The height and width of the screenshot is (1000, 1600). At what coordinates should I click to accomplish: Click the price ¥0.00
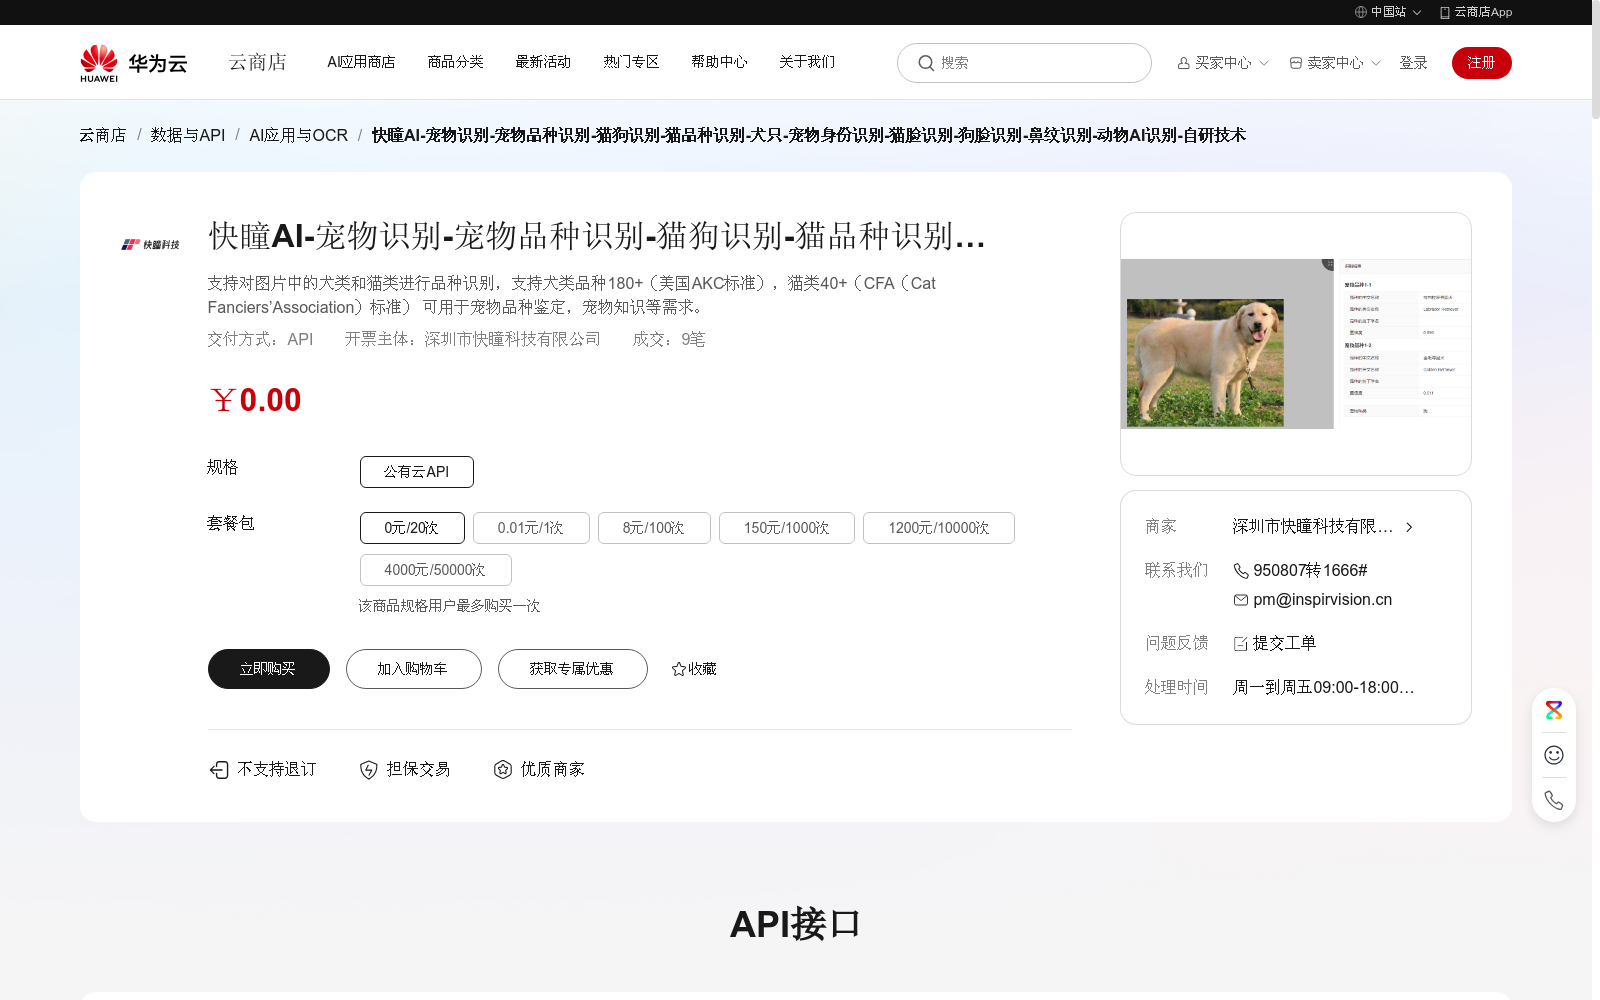click(x=255, y=400)
